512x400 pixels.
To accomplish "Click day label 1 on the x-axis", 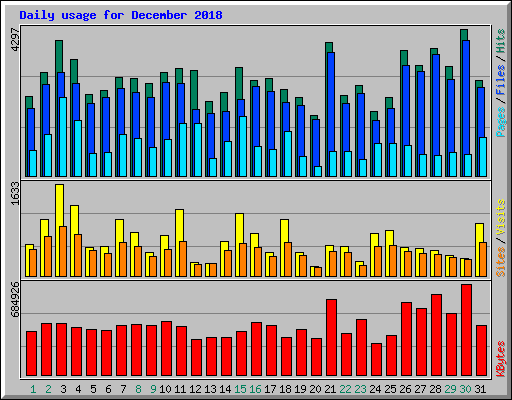I will (x=33, y=389).
